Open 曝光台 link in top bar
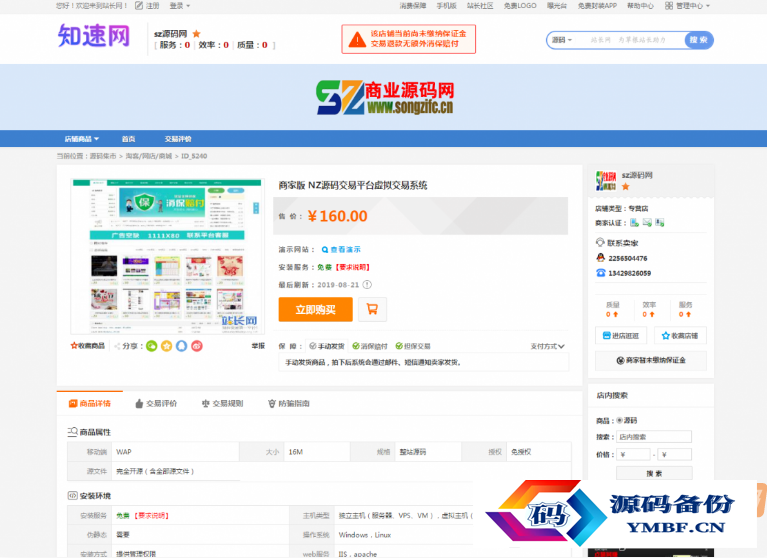Screen dimensions: 767x558 point(557,6)
